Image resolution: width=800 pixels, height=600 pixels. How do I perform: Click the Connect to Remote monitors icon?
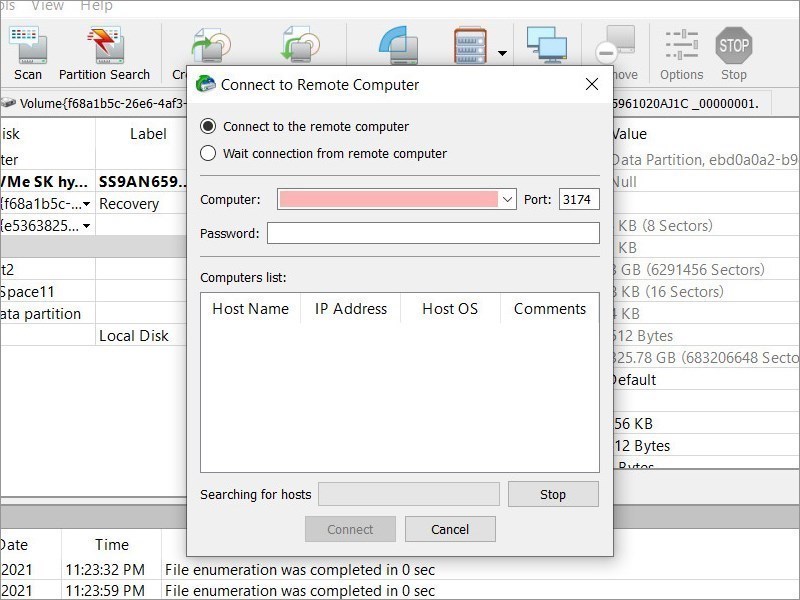[x=547, y=46]
